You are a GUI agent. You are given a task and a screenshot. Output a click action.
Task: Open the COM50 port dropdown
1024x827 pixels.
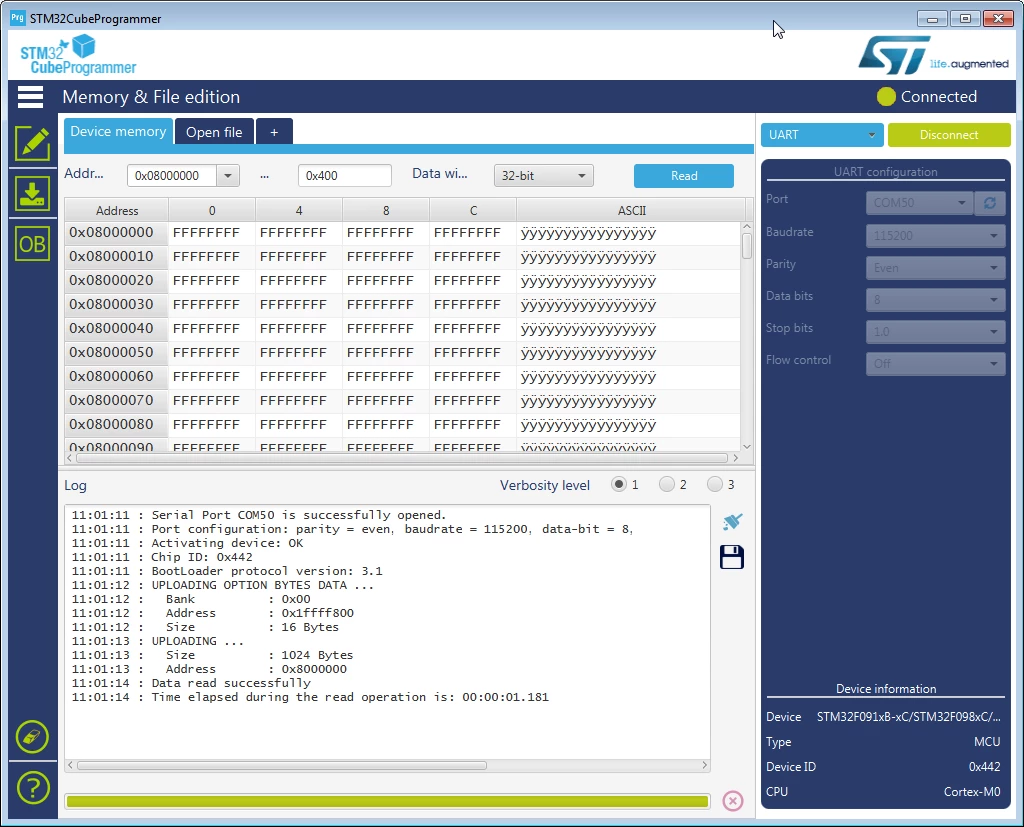click(x=920, y=203)
